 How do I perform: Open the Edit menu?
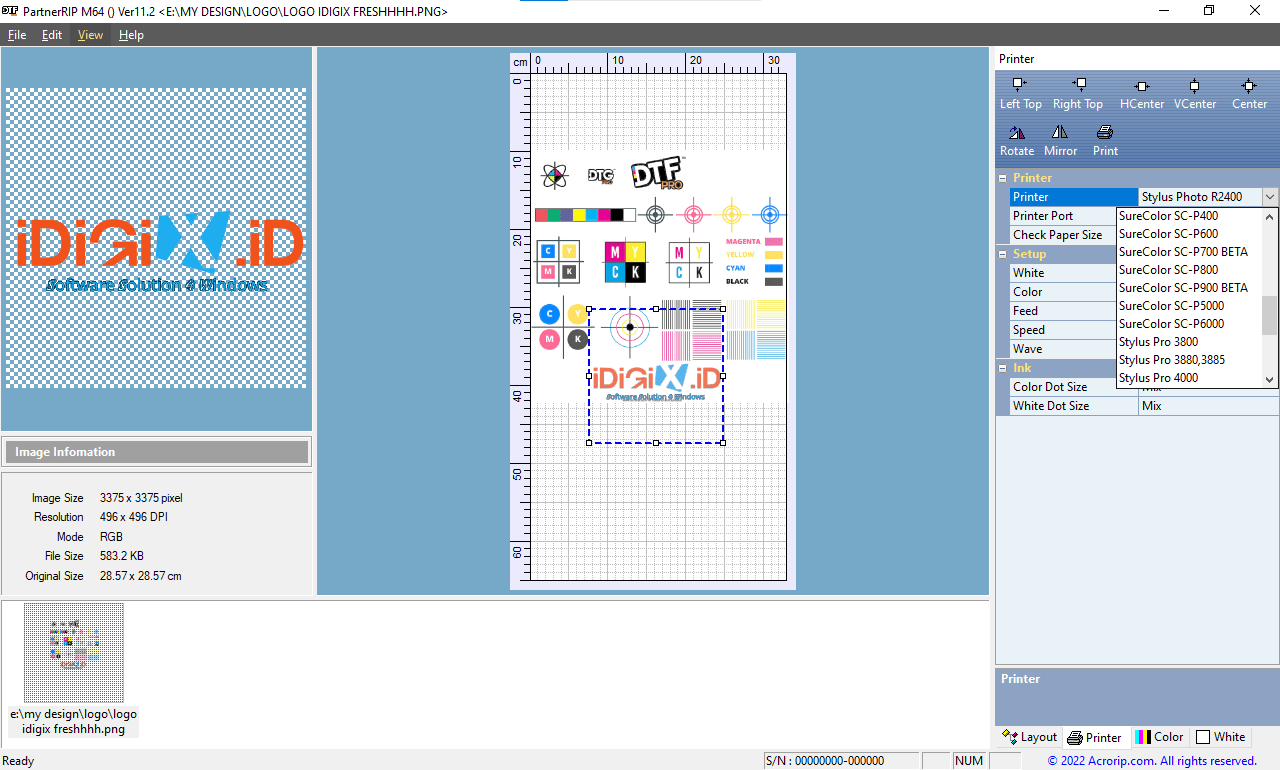(x=52, y=35)
